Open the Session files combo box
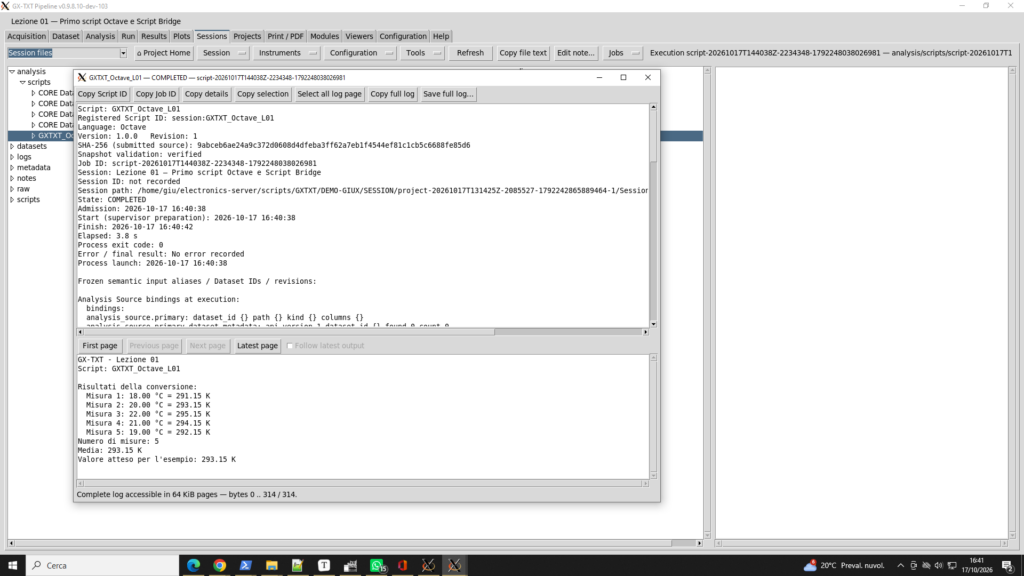 pos(67,53)
